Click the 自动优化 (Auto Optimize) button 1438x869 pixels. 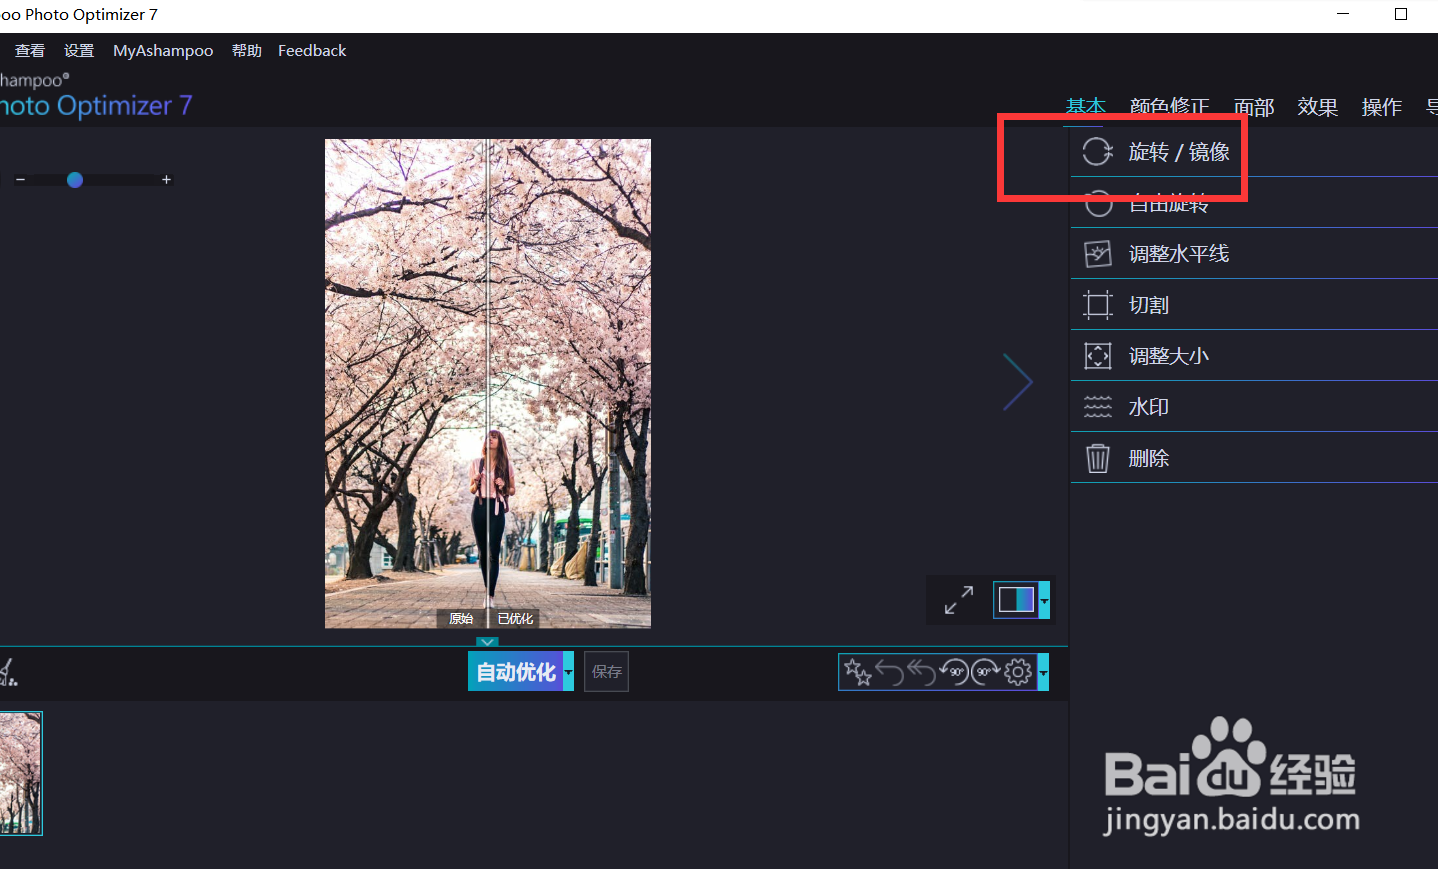pyautogui.click(x=515, y=671)
